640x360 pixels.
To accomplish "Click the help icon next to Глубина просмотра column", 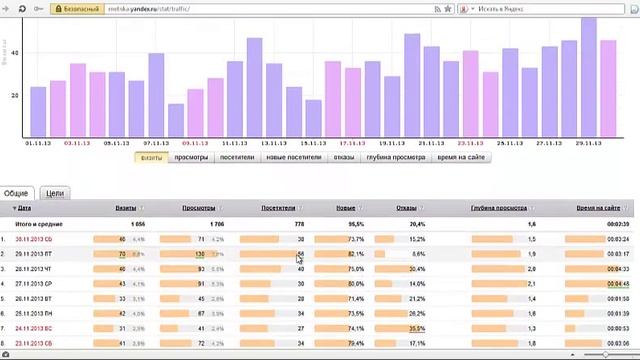I will tap(532, 208).
